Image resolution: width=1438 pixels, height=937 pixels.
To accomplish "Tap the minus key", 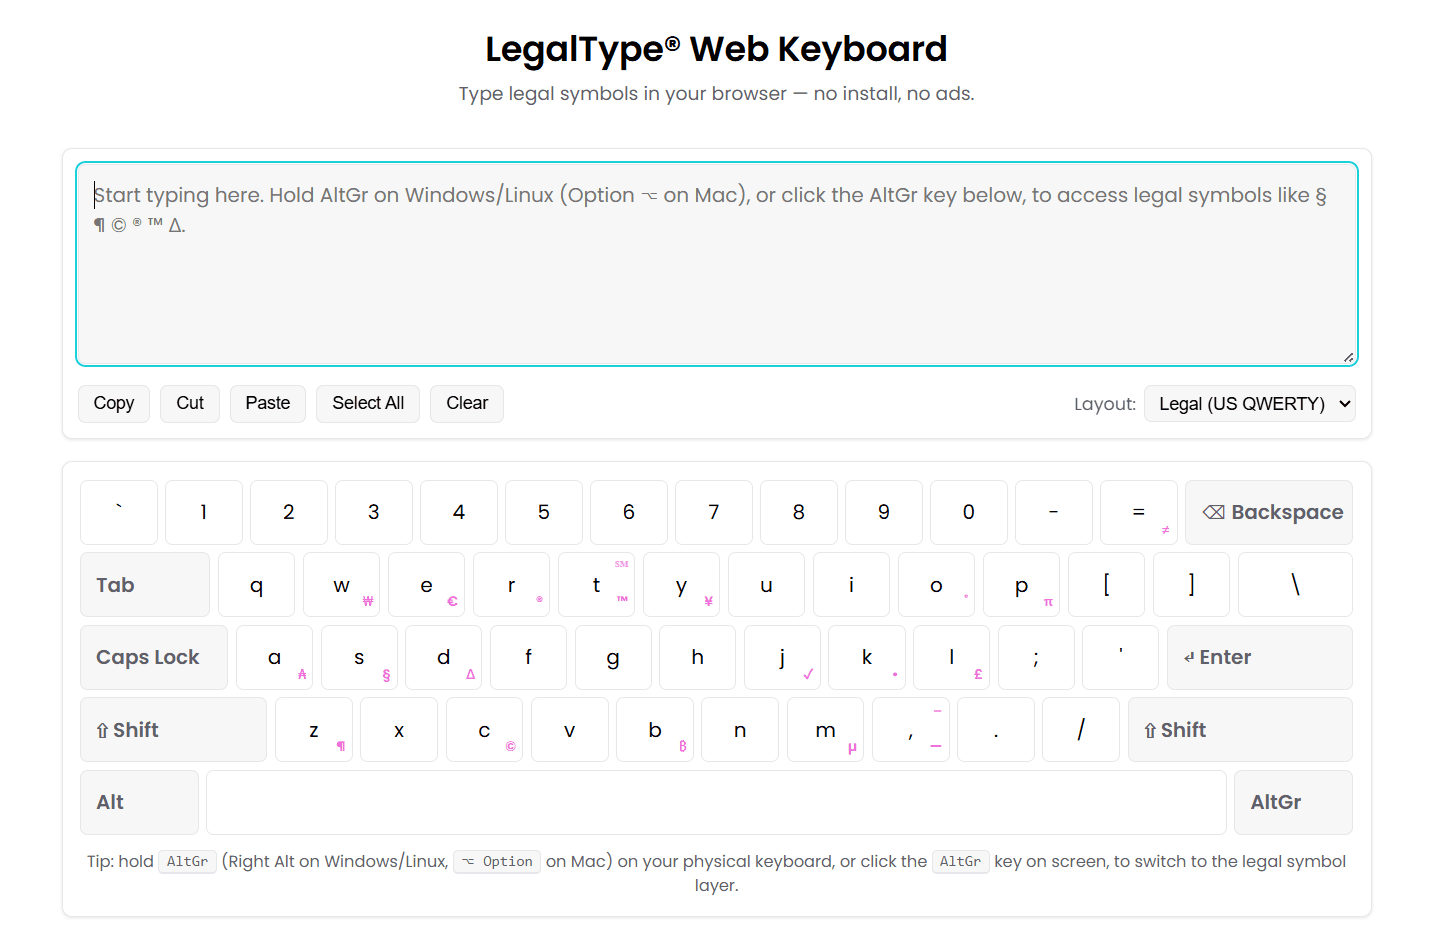I will click(x=1053, y=512).
